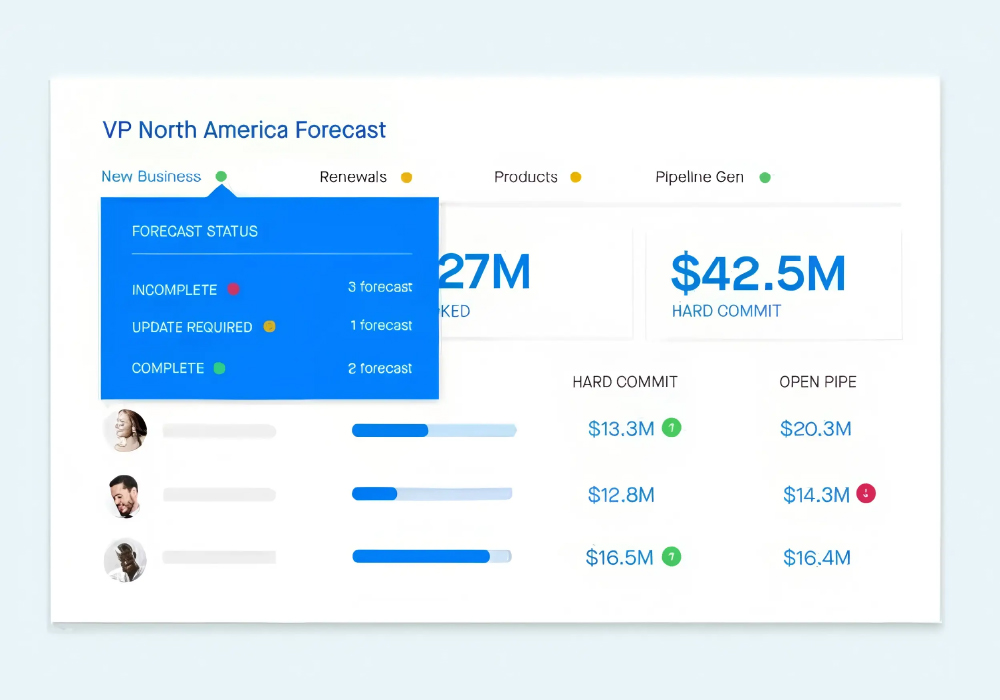Click the $42.5M Hard Commit card
Screen dimensions: 1000x700
coord(773,284)
